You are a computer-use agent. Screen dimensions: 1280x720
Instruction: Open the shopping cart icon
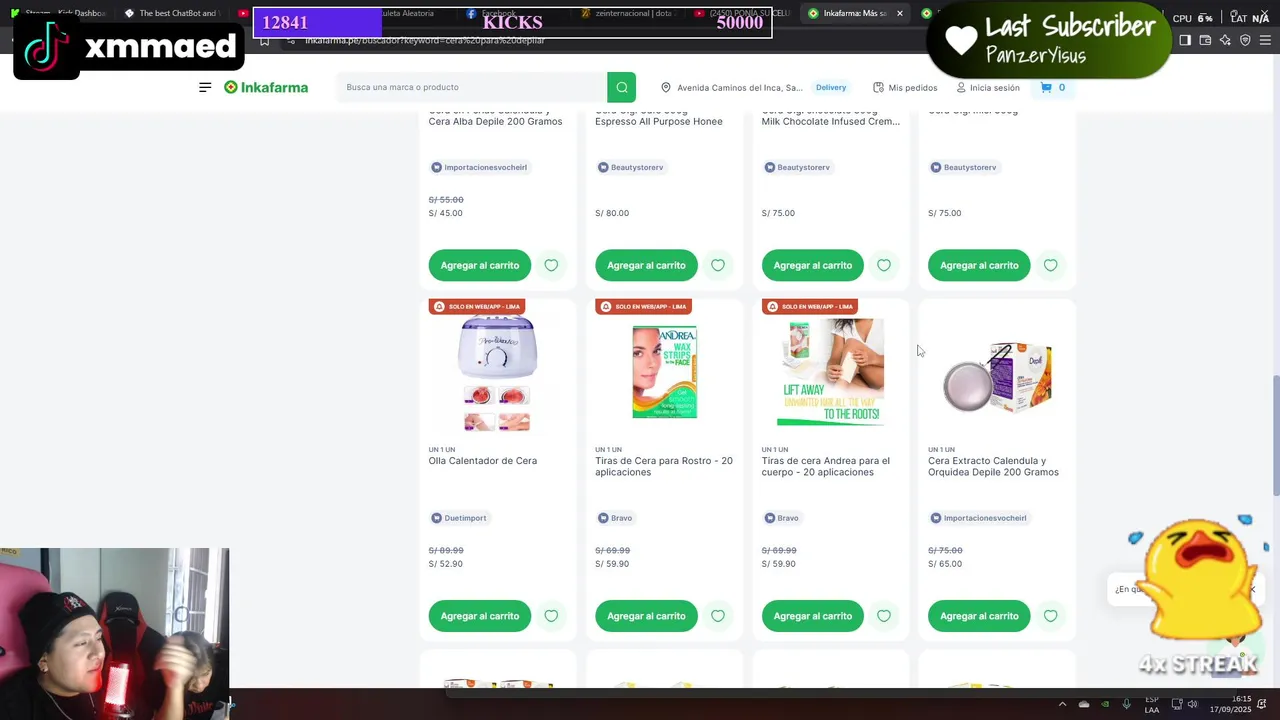tap(1046, 87)
